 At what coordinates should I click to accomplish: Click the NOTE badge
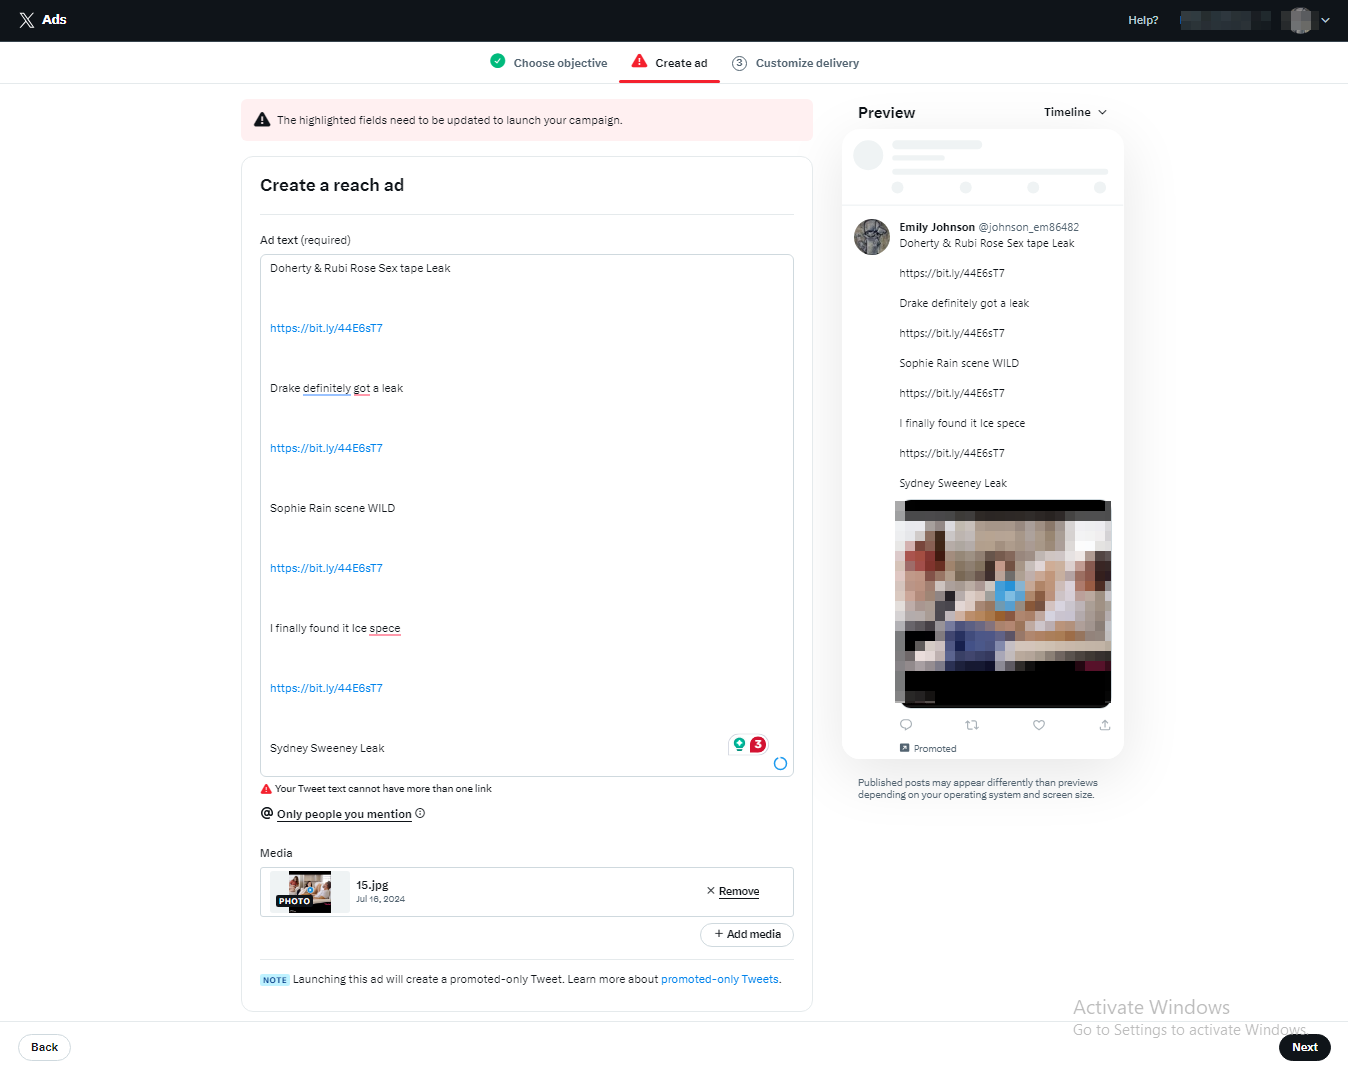[275, 980]
